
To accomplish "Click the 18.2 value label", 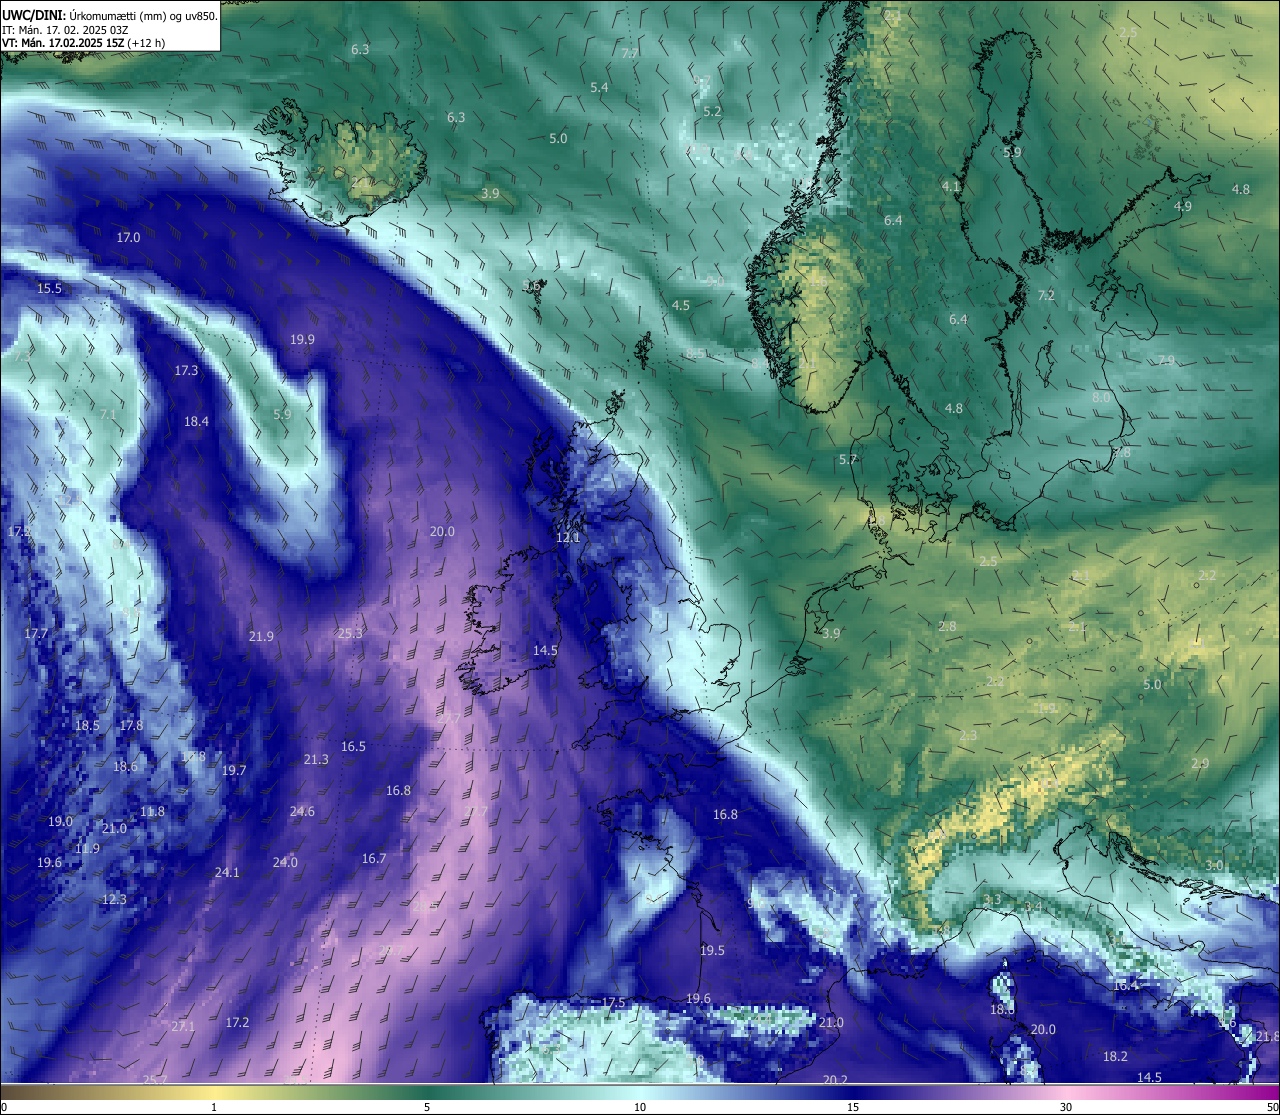I will tap(1115, 1056).
